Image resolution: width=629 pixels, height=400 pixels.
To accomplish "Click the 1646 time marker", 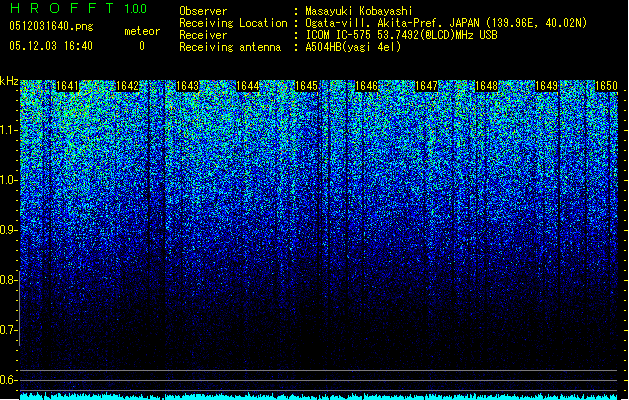I will 366,86.
